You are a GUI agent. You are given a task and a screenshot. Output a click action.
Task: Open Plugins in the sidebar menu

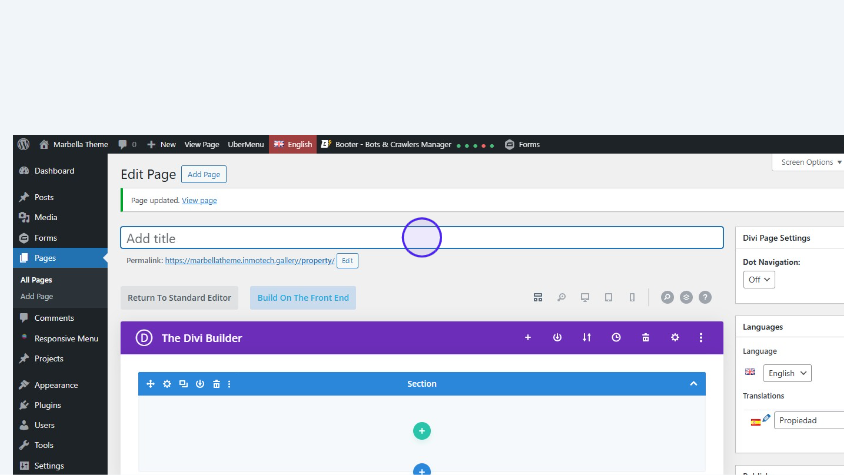(x=47, y=405)
